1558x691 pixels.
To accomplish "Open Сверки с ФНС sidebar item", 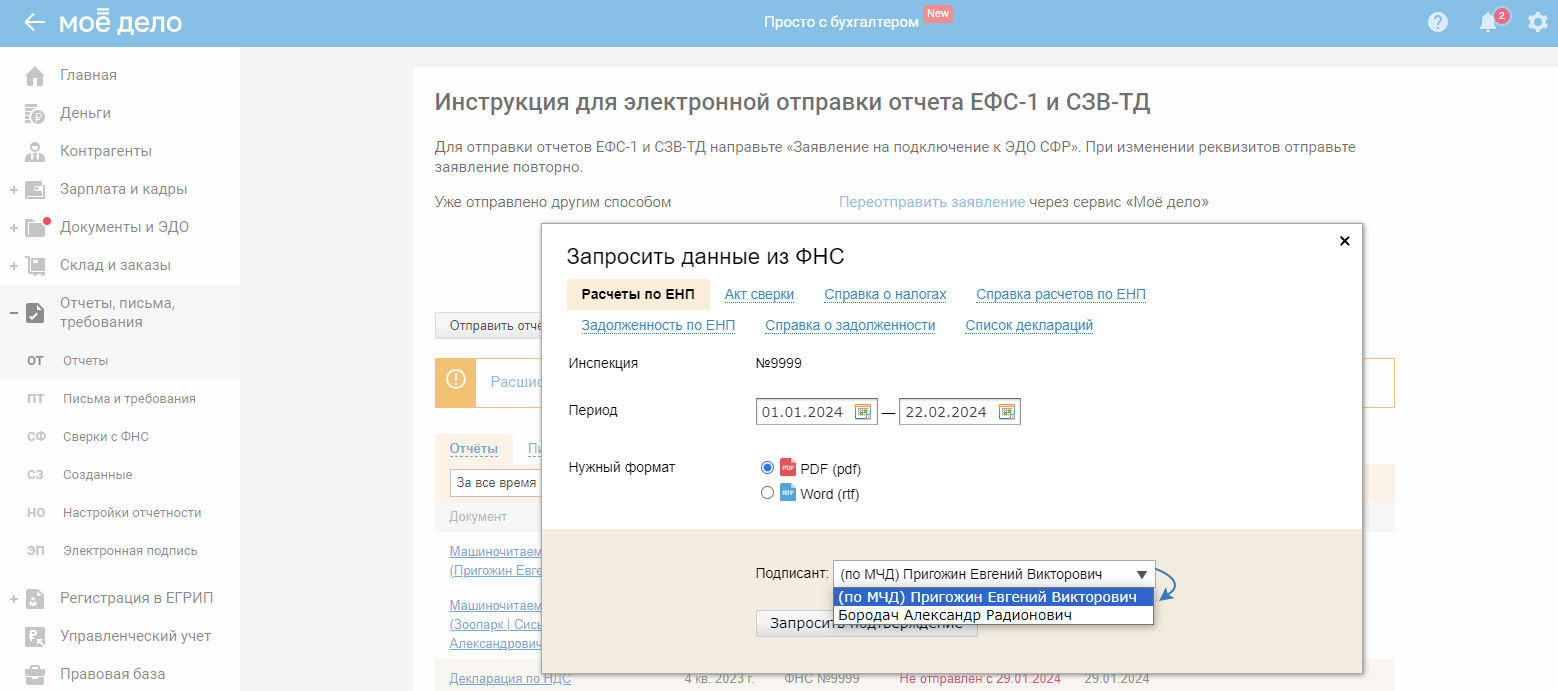I will [x=106, y=437].
